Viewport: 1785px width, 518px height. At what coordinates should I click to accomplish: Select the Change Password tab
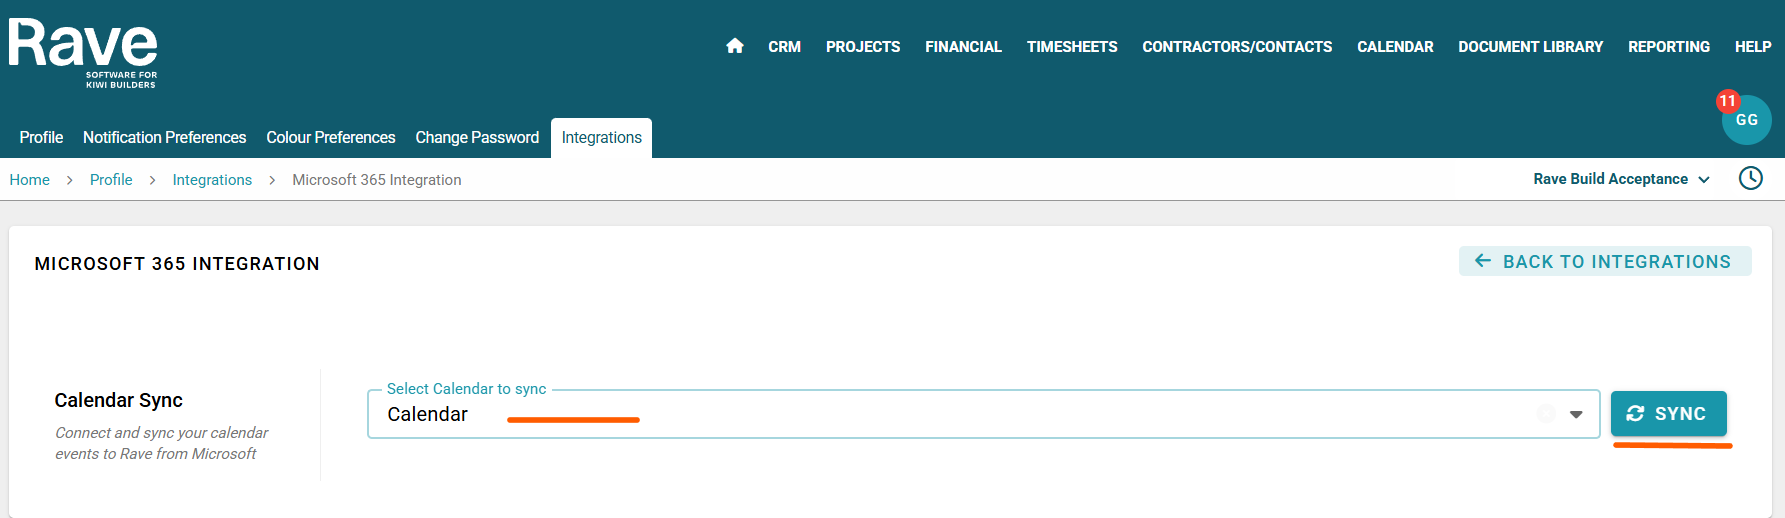477,138
